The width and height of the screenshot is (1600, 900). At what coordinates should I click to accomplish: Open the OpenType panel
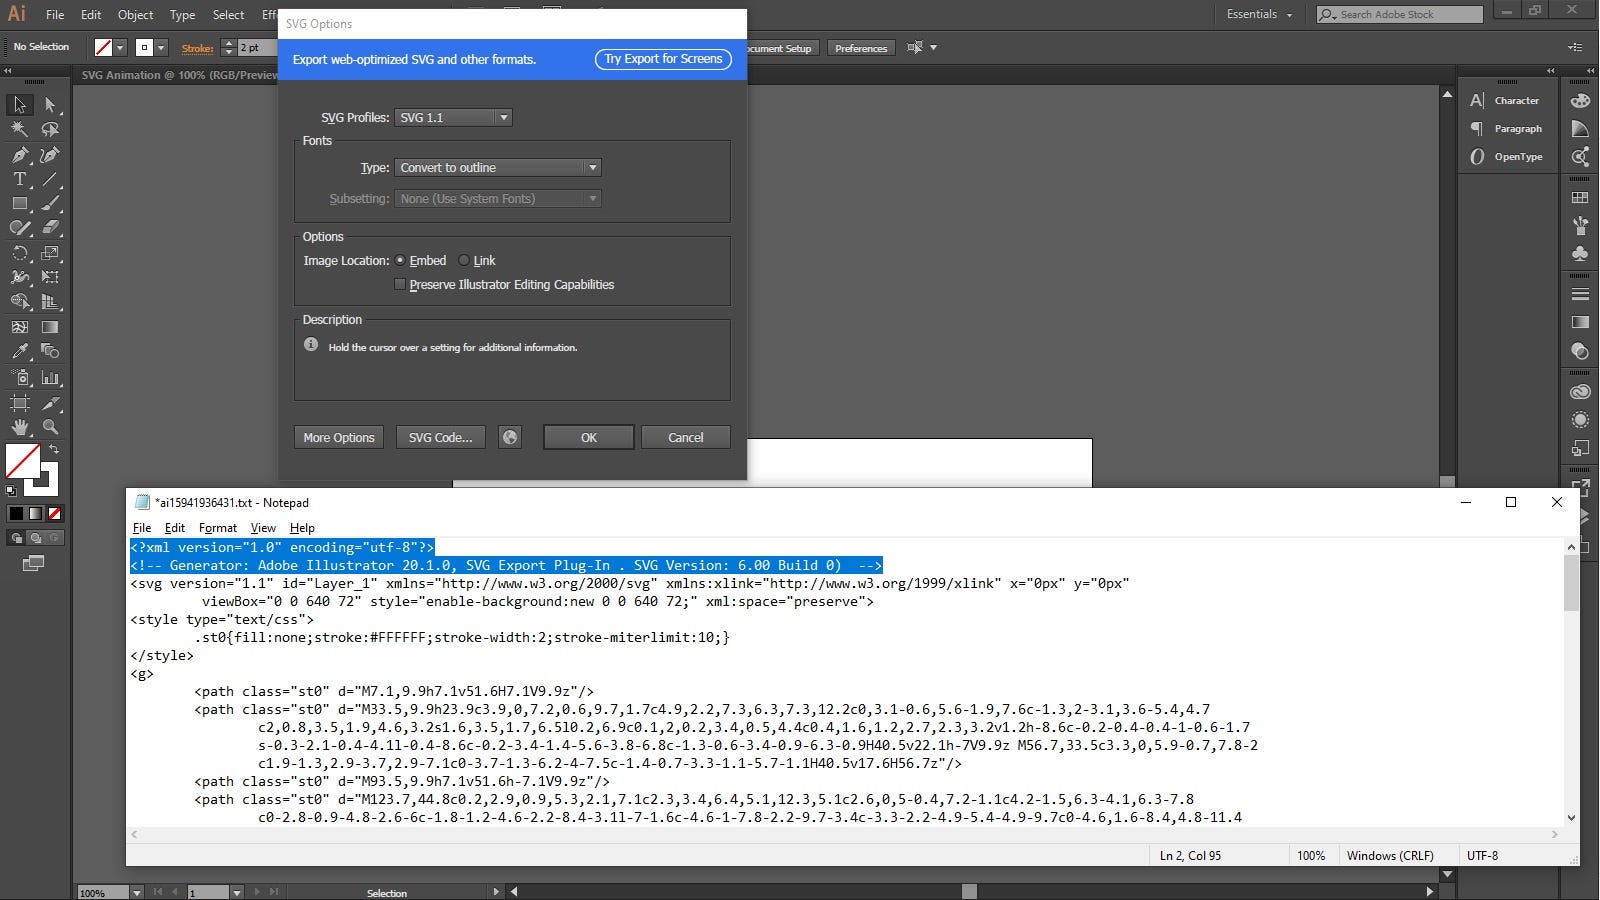(1505, 157)
